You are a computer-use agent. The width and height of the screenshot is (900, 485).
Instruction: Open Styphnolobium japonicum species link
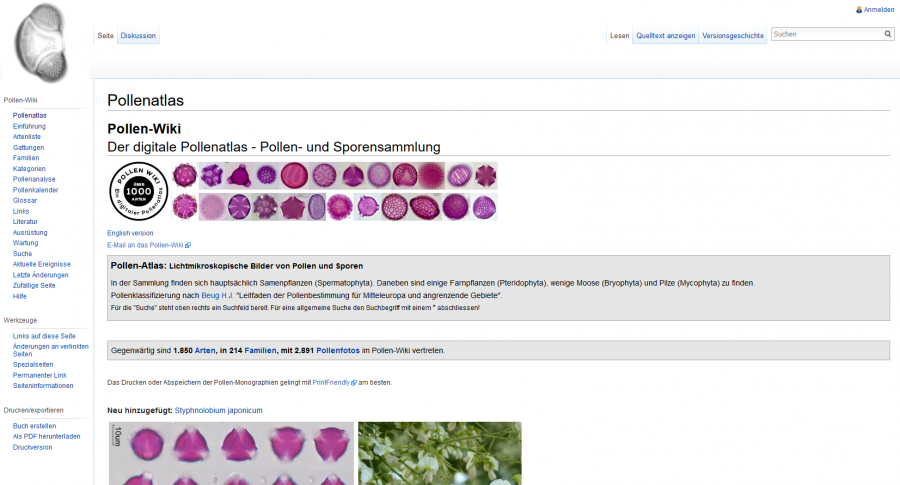(x=219, y=410)
